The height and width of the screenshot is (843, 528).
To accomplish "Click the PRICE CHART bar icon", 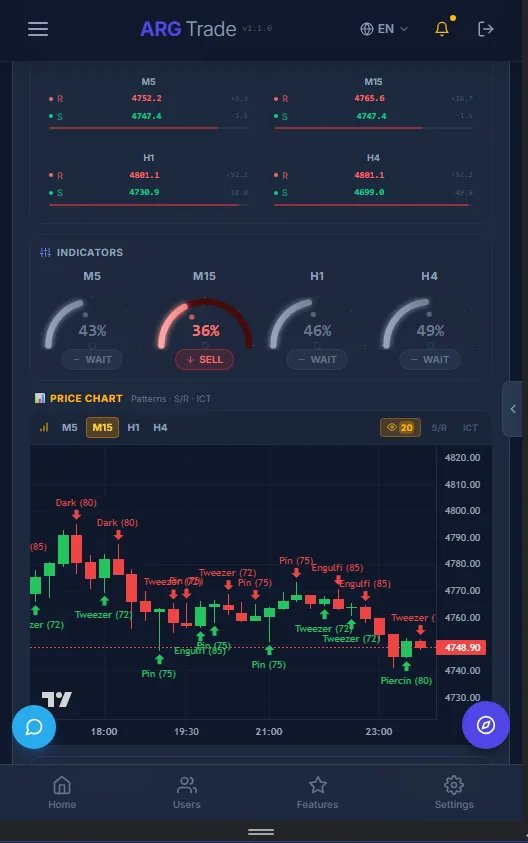I will (x=40, y=398).
